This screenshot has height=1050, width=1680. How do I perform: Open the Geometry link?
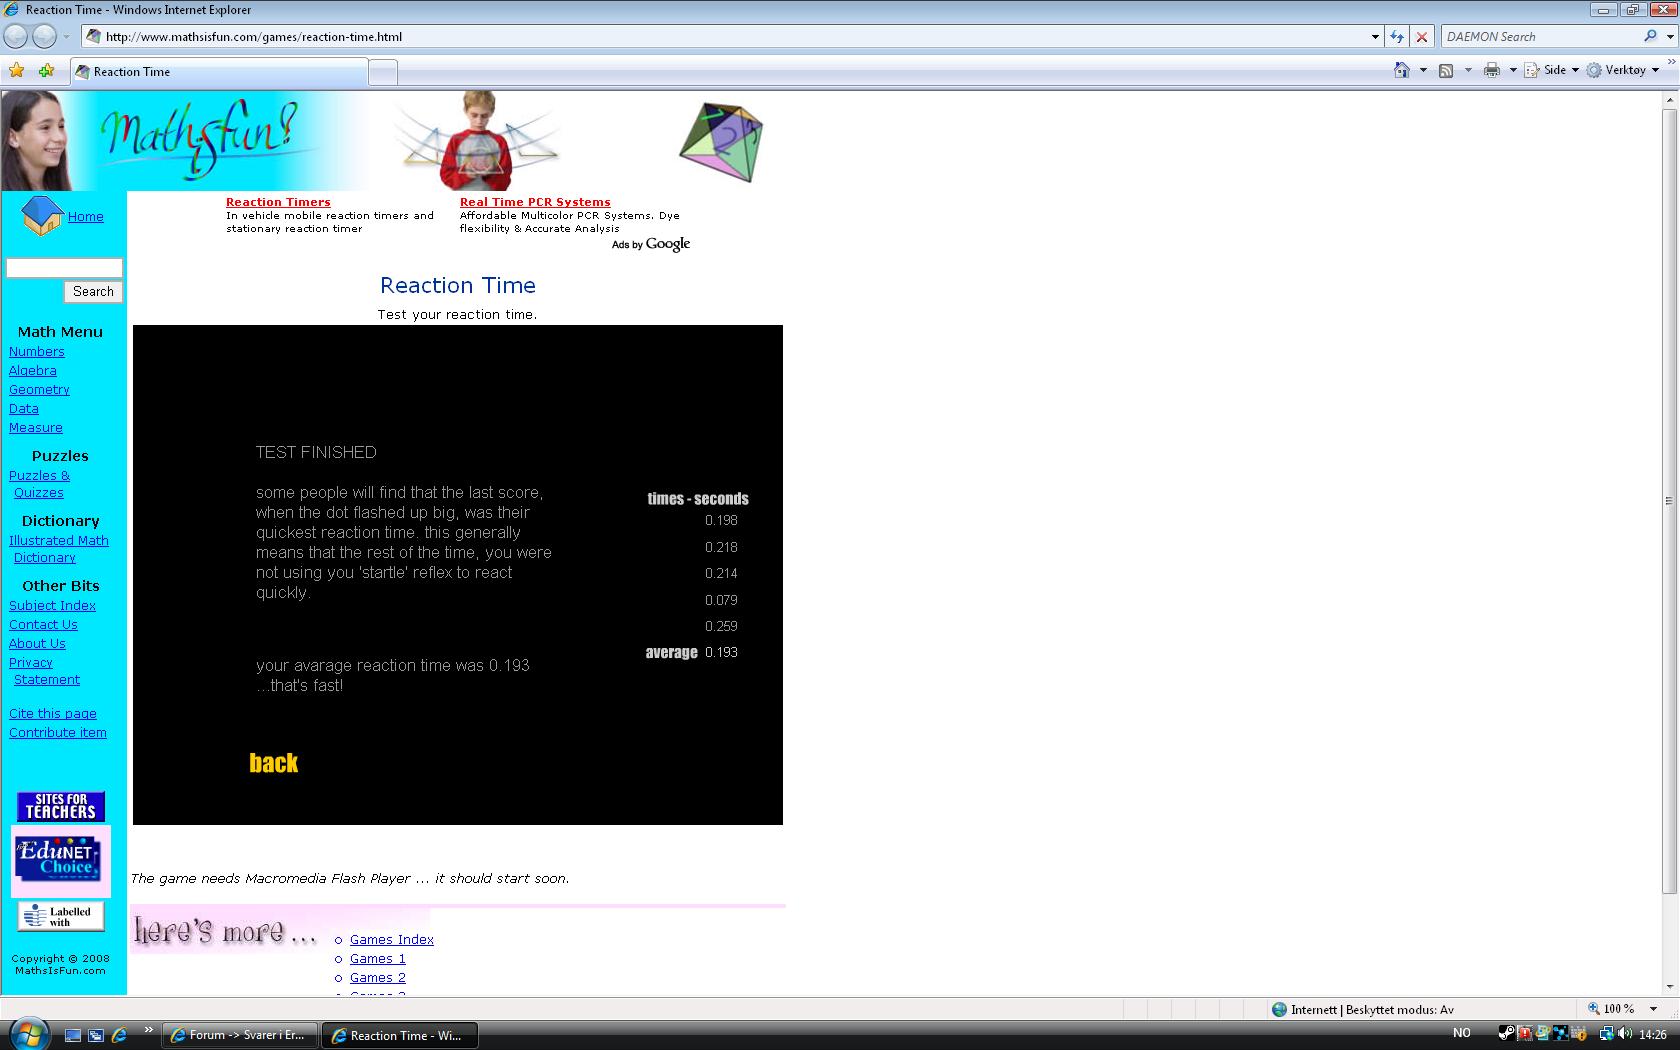point(39,390)
